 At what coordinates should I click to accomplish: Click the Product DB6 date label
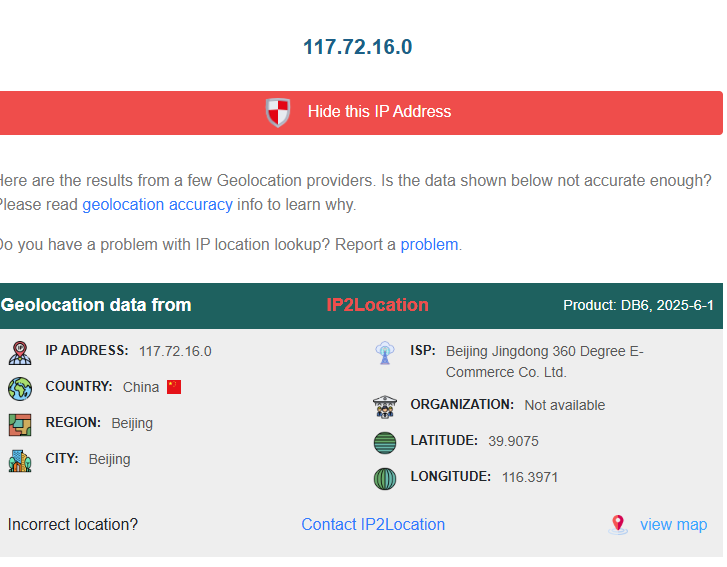pyautogui.click(x=638, y=305)
